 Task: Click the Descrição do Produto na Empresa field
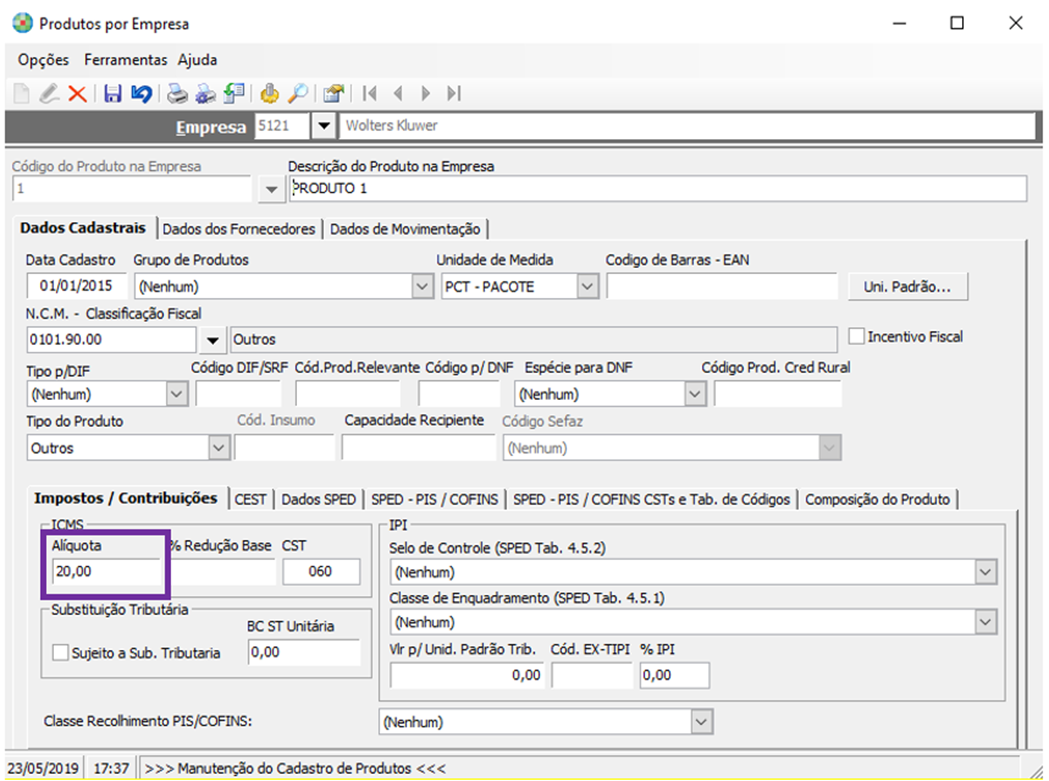[658, 189]
